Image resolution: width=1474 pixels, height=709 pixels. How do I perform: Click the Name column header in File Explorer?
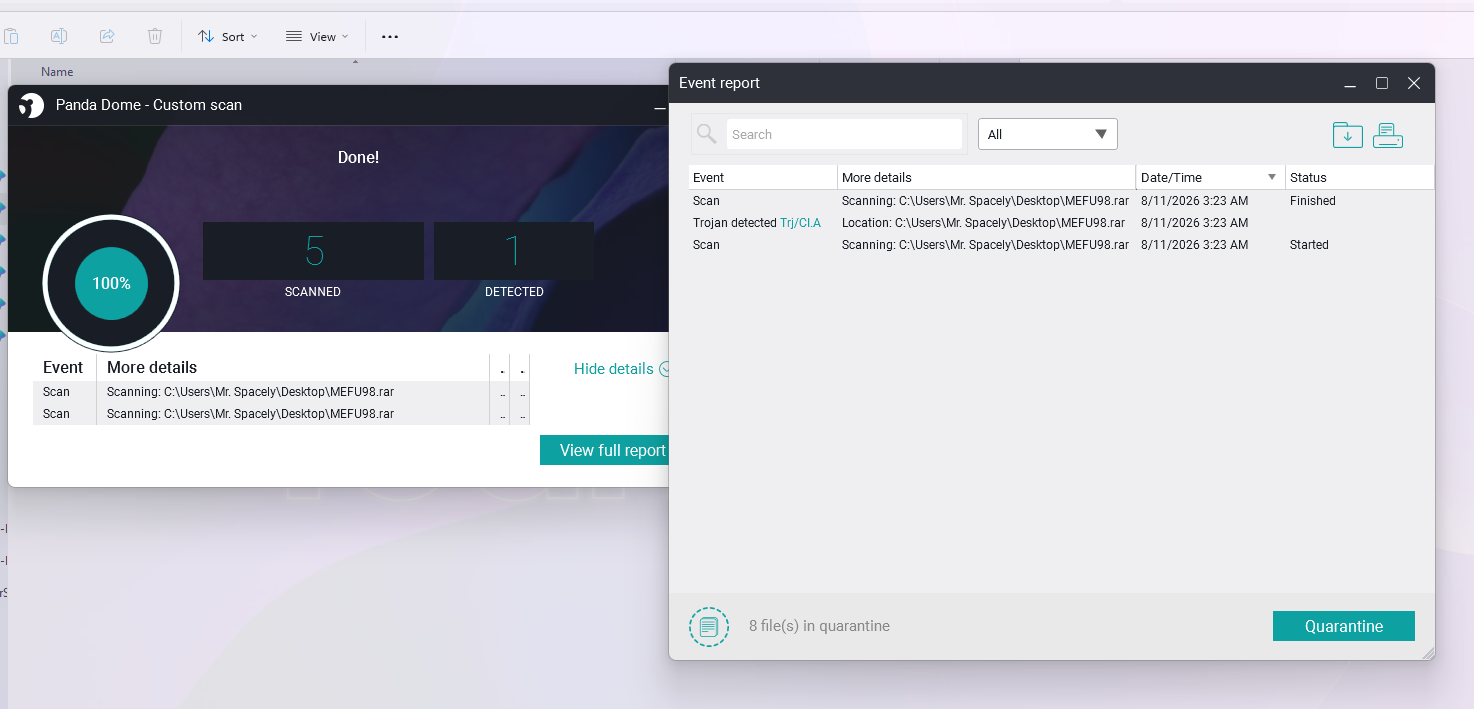pyautogui.click(x=57, y=72)
